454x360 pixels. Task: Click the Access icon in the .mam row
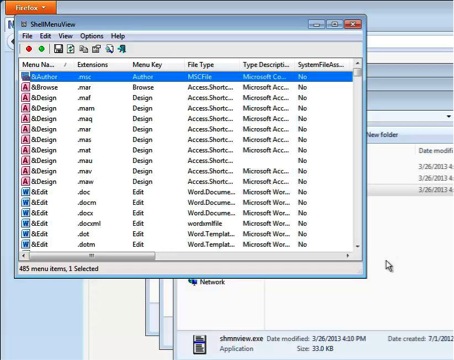pyautogui.click(x=25, y=108)
